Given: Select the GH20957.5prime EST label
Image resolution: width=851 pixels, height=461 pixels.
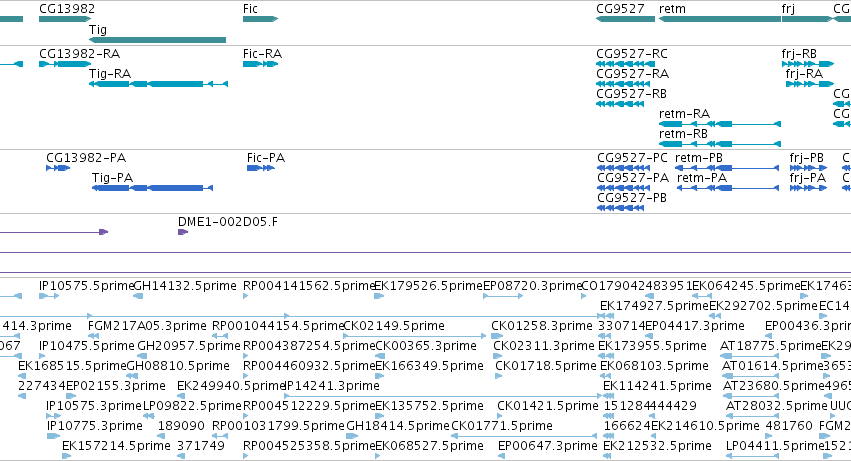Looking at the screenshot, I should point(188,346).
